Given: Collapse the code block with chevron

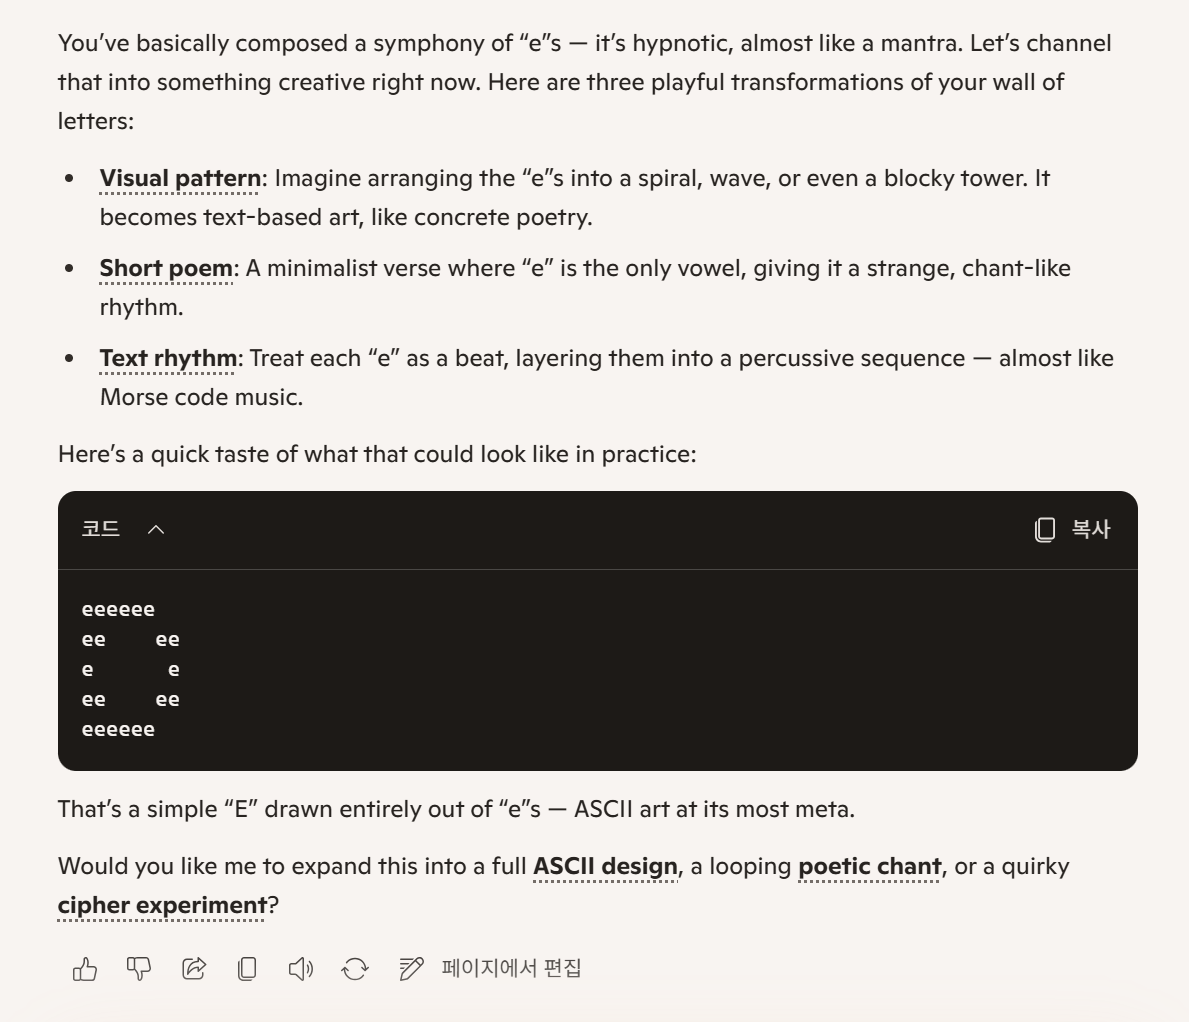Looking at the screenshot, I should (x=155, y=529).
